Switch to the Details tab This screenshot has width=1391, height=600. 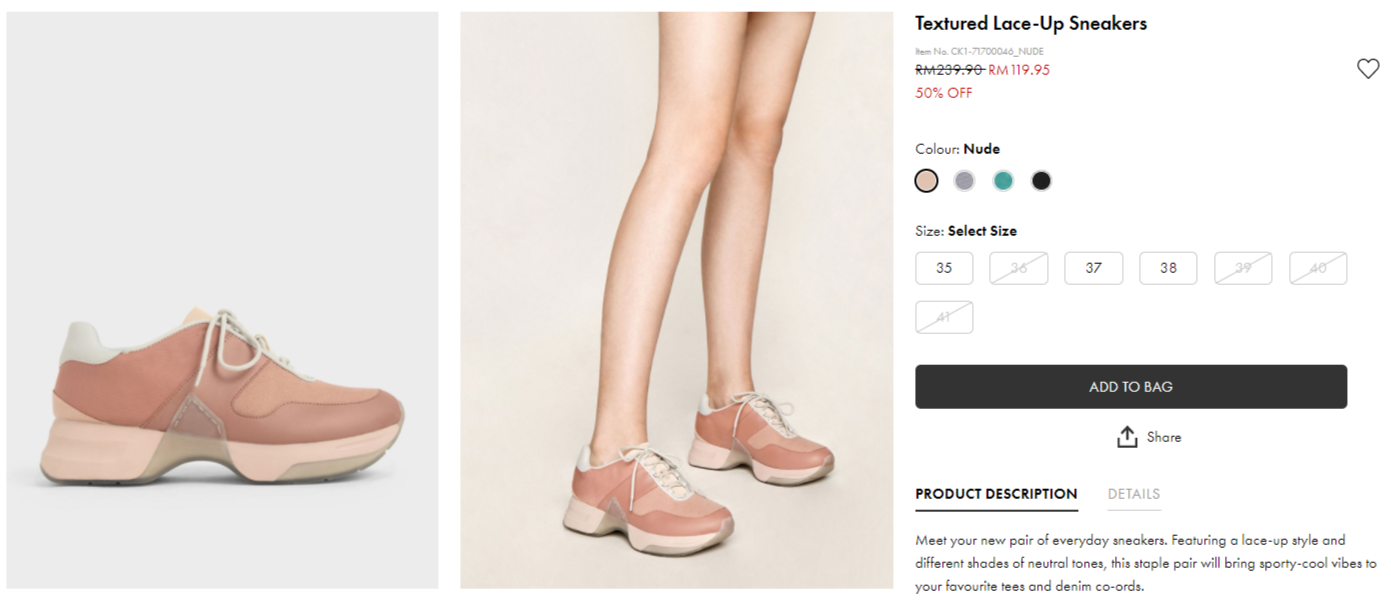click(1134, 494)
